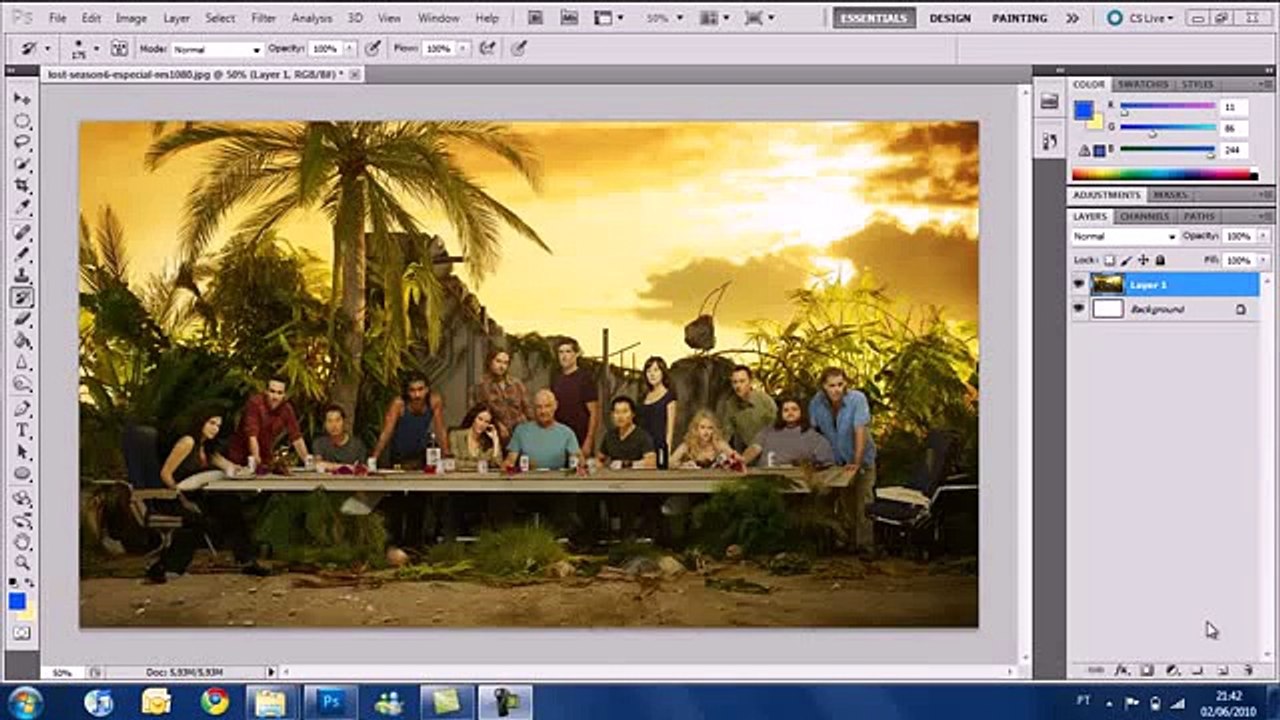This screenshot has width=1280, height=720.
Task: Click the Essentials workspace button
Action: coord(874,18)
